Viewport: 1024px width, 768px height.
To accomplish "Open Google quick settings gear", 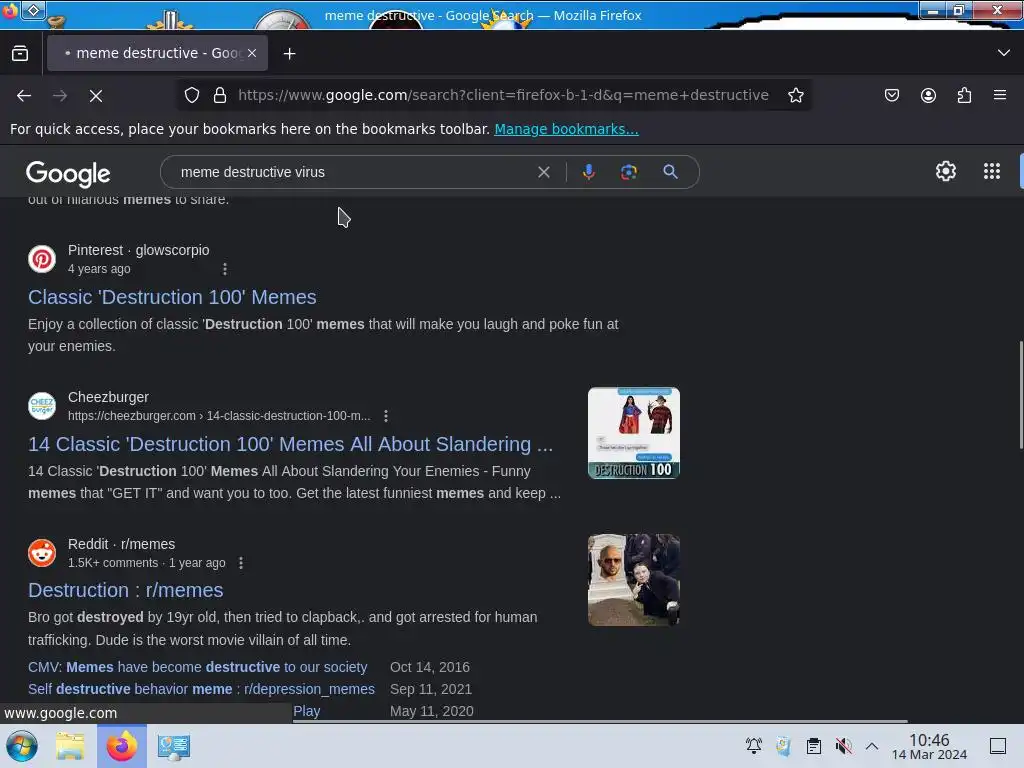I will (x=946, y=171).
